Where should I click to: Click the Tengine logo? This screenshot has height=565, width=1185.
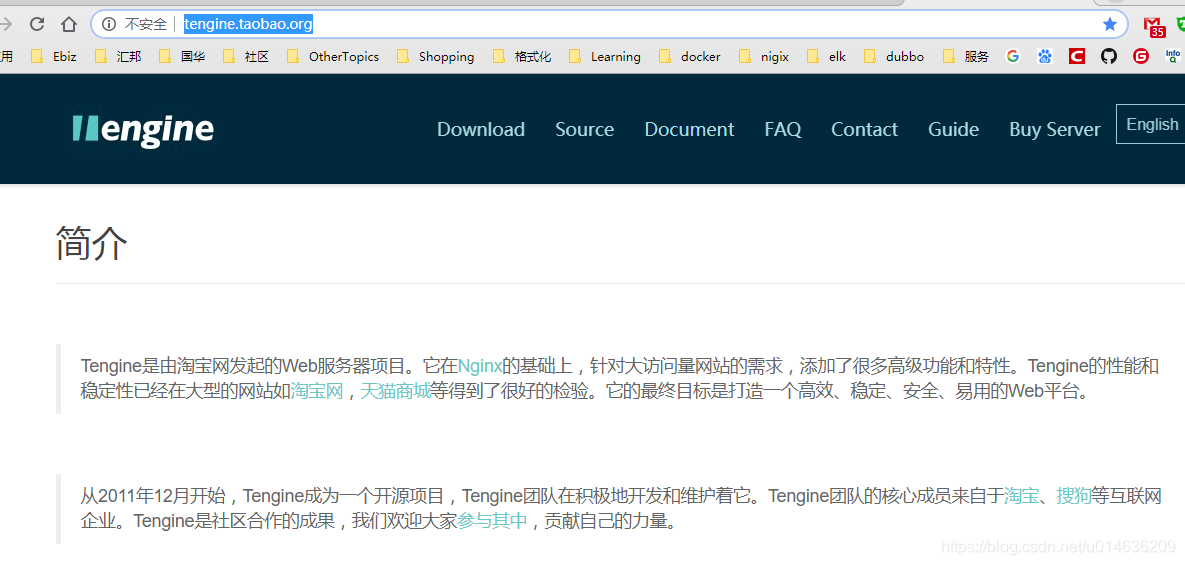click(x=143, y=129)
